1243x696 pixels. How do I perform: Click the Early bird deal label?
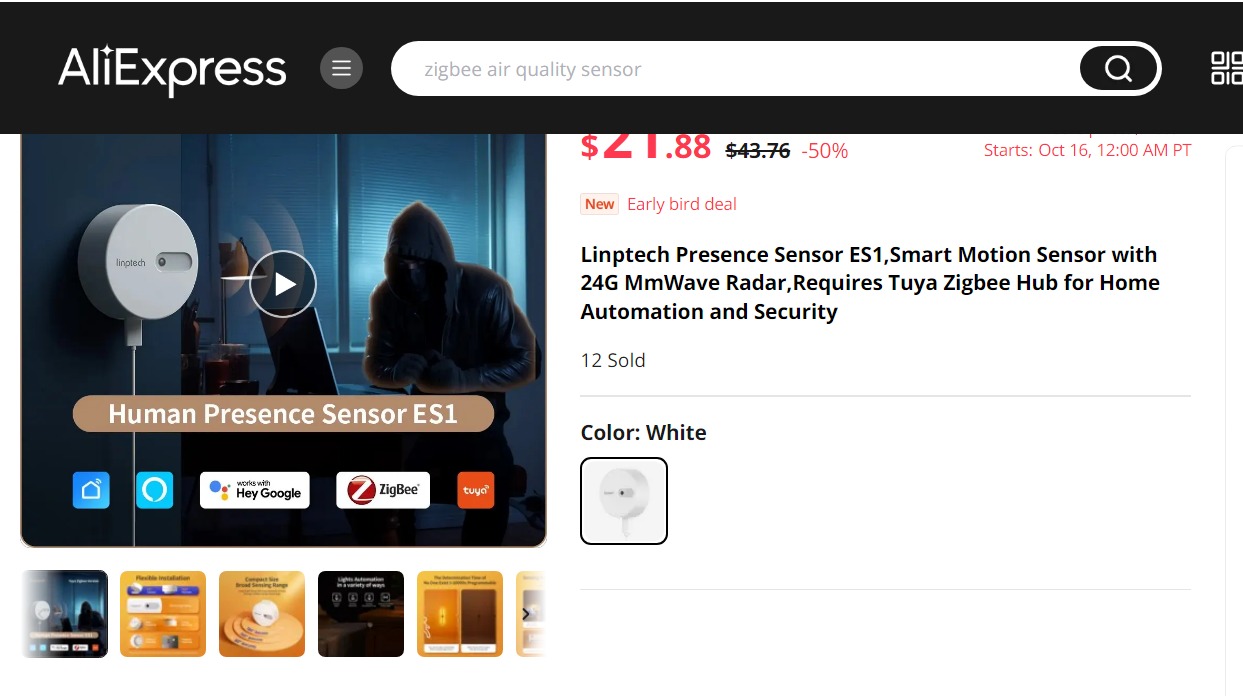coord(682,204)
